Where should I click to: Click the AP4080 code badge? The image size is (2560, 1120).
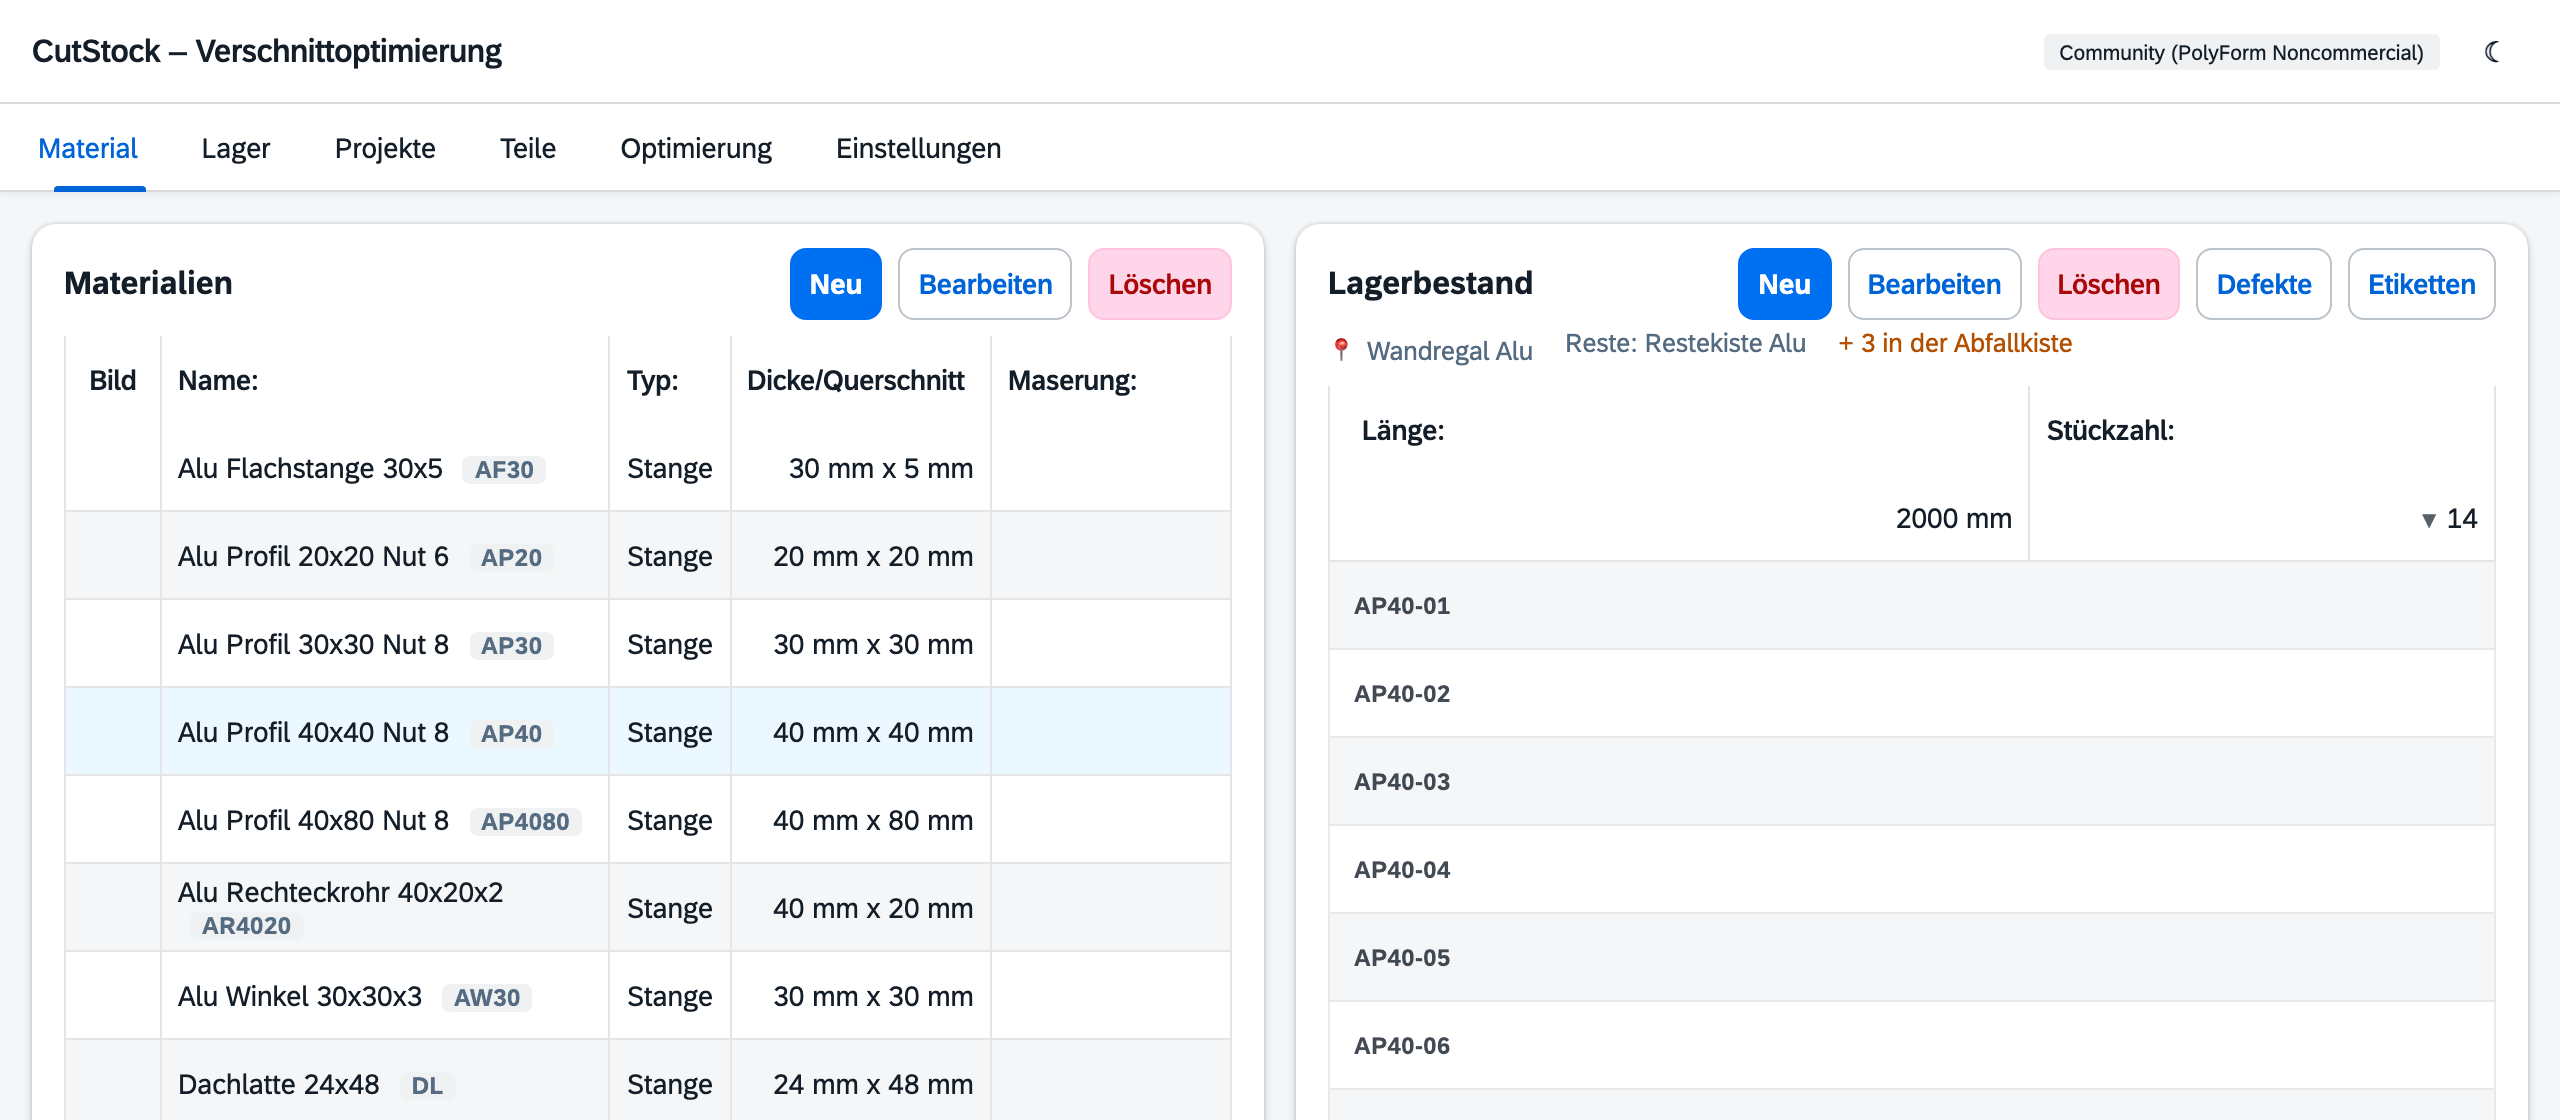tap(525, 821)
